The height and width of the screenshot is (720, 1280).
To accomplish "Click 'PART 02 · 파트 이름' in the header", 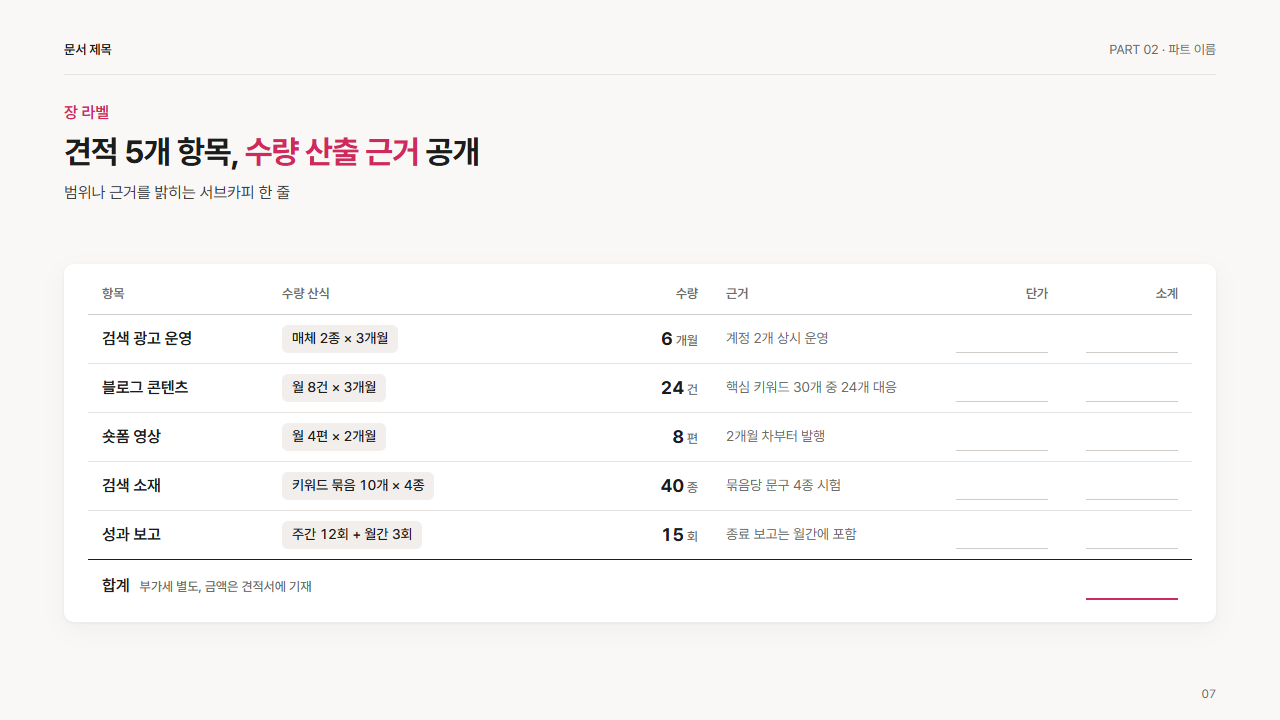I will (x=1162, y=49).
